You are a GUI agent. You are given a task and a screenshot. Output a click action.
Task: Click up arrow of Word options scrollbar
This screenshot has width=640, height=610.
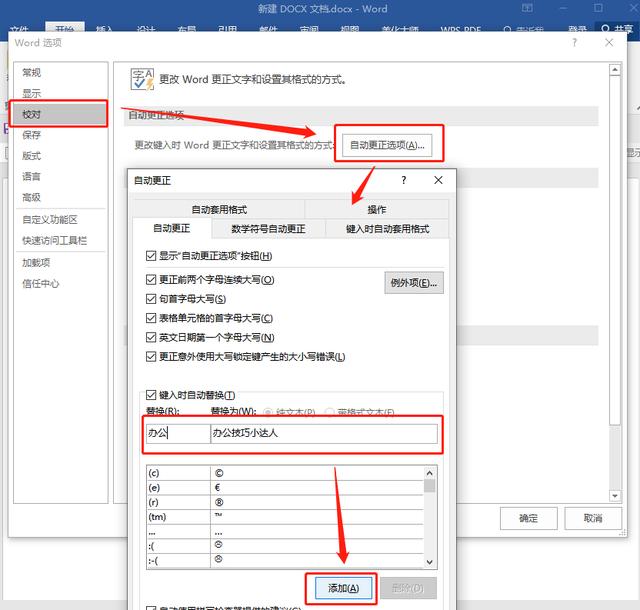click(x=615, y=70)
